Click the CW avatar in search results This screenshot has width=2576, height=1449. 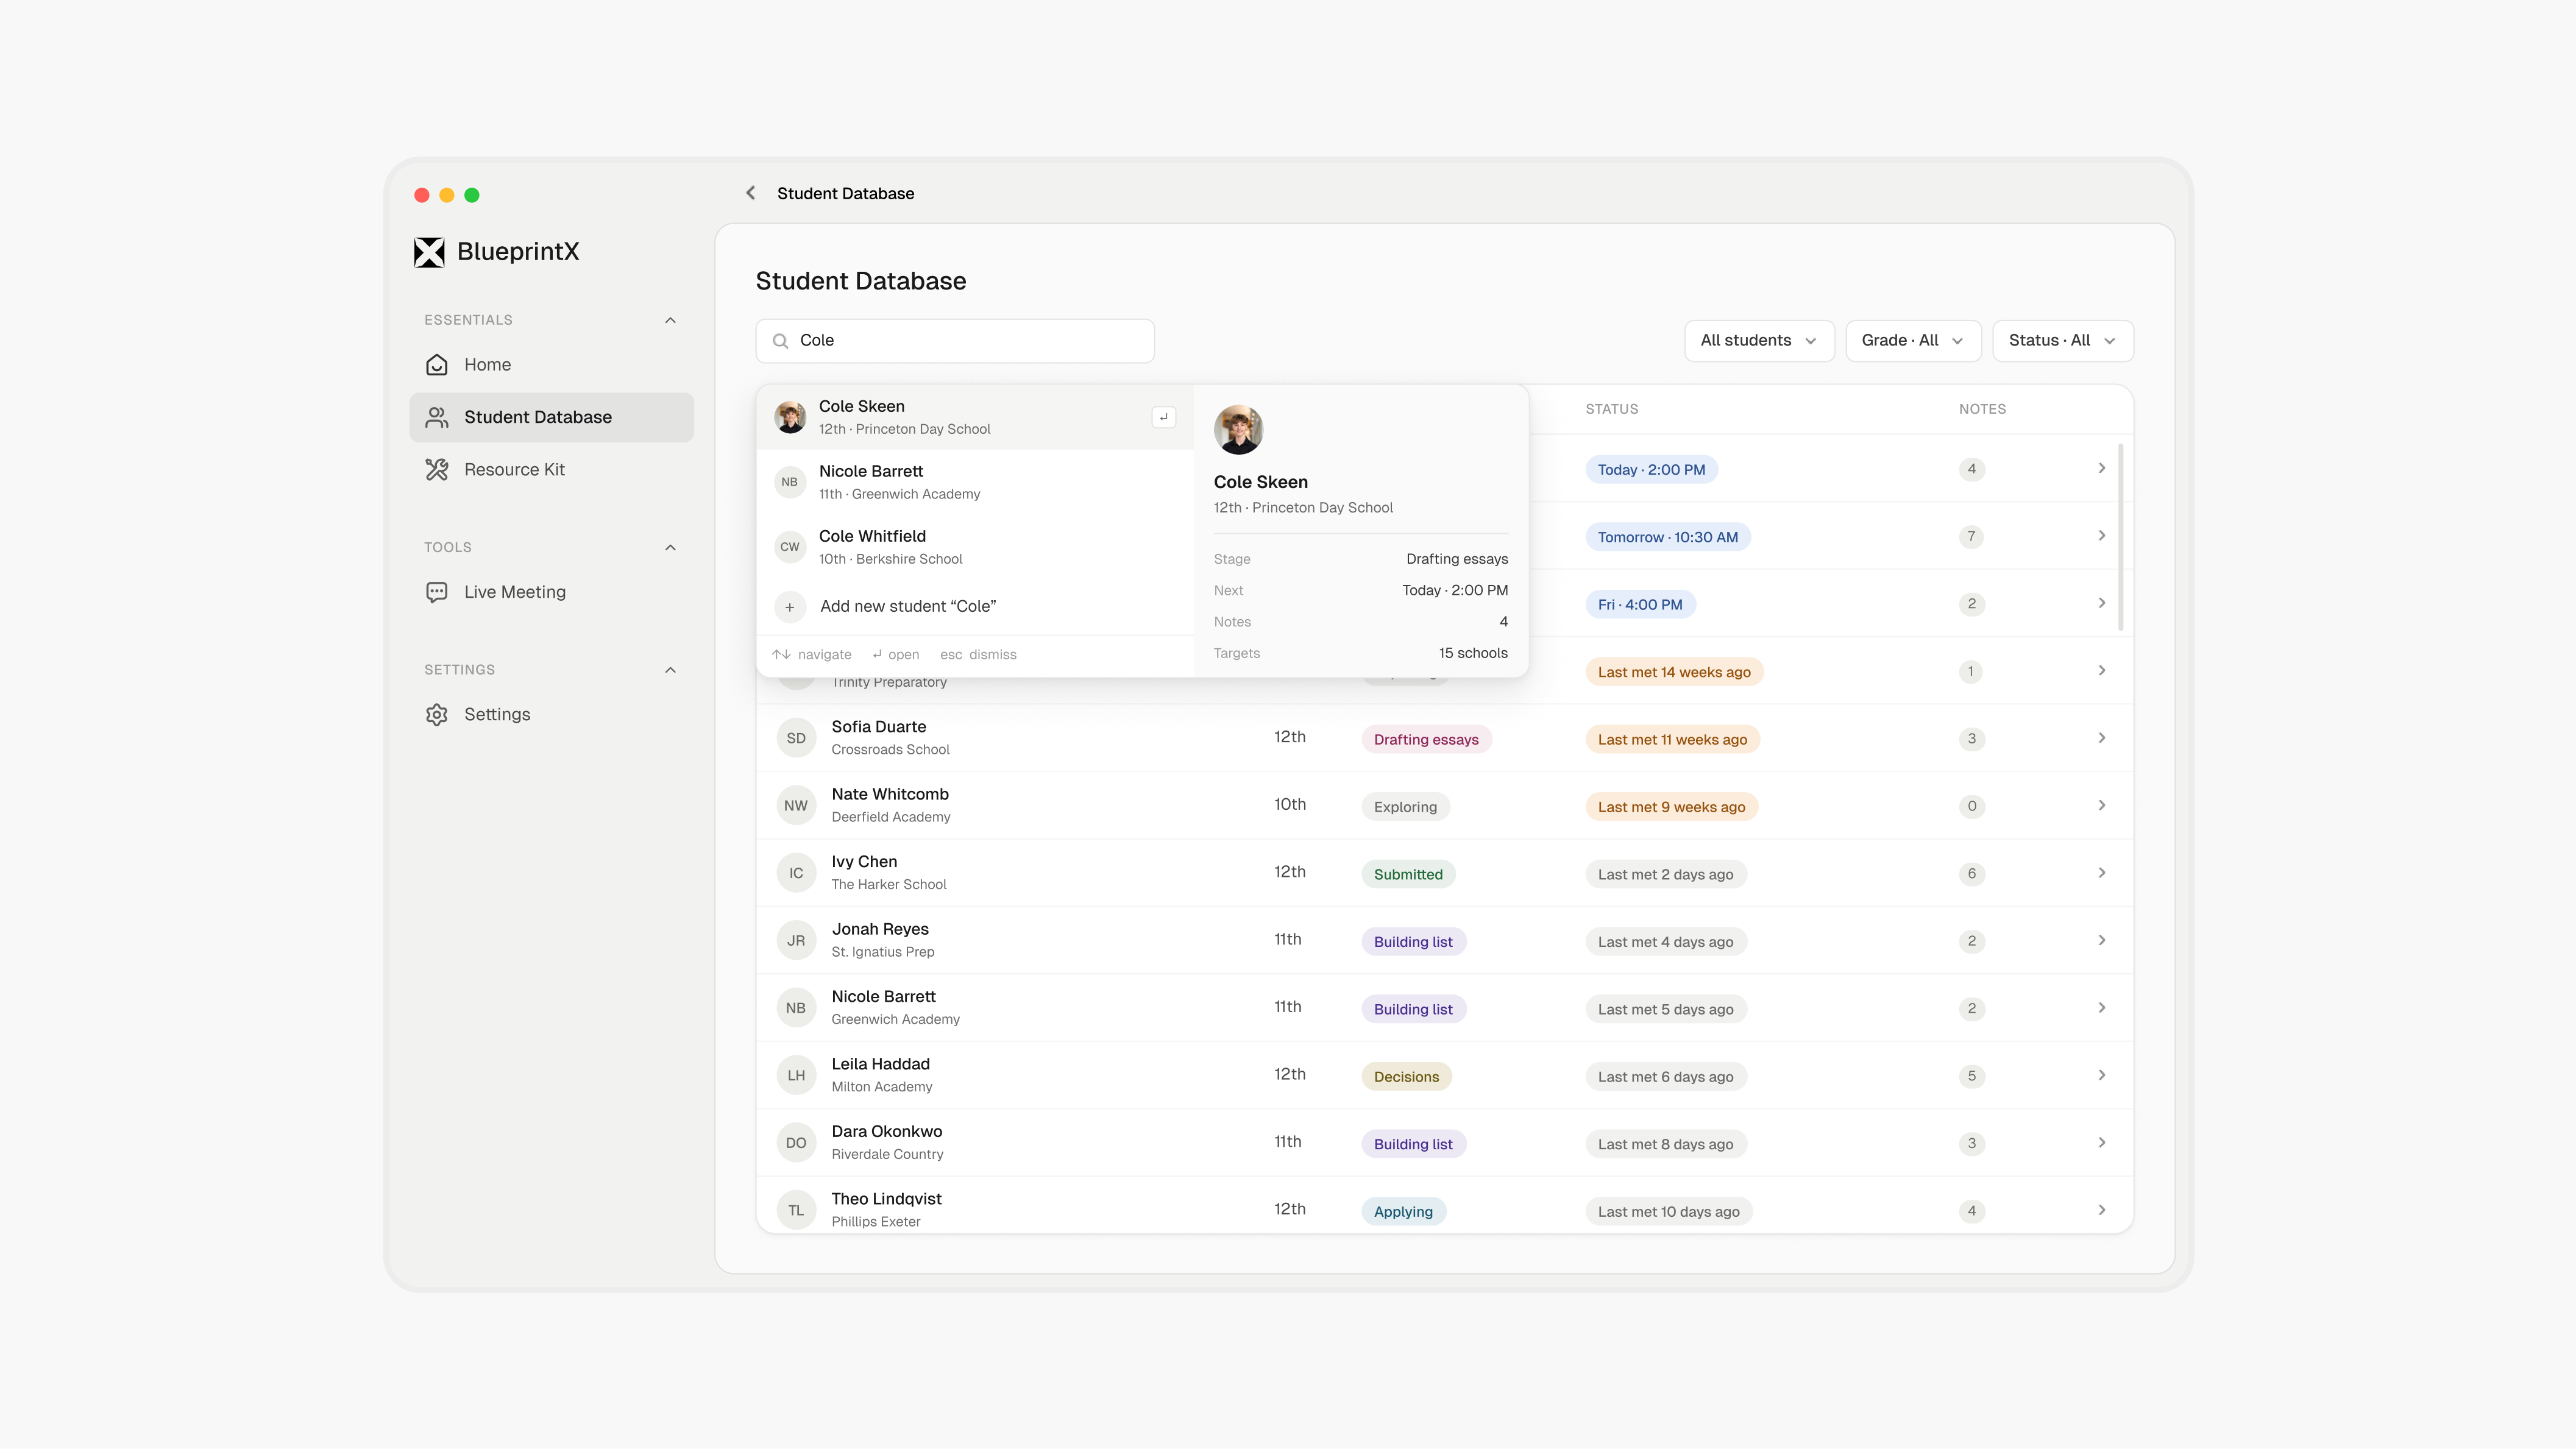[790, 547]
